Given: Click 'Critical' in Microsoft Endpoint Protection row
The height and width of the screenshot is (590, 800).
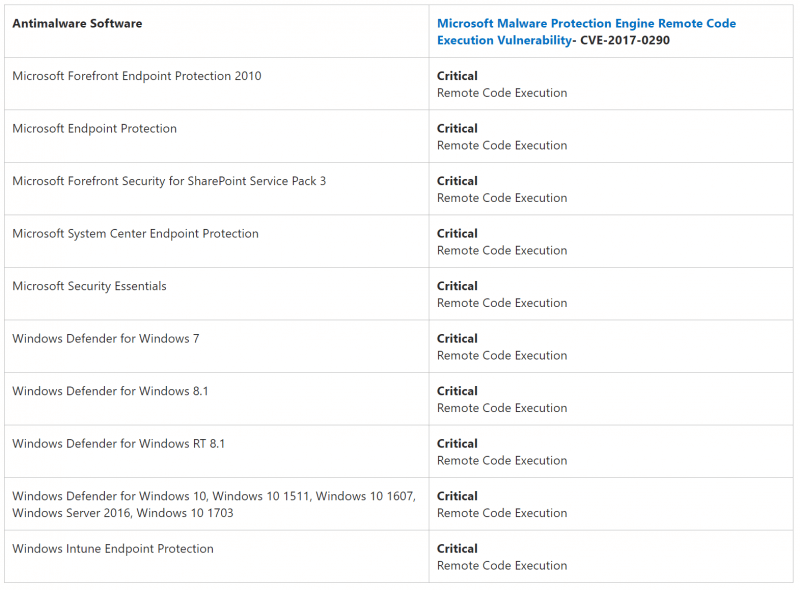Looking at the screenshot, I should [457, 129].
